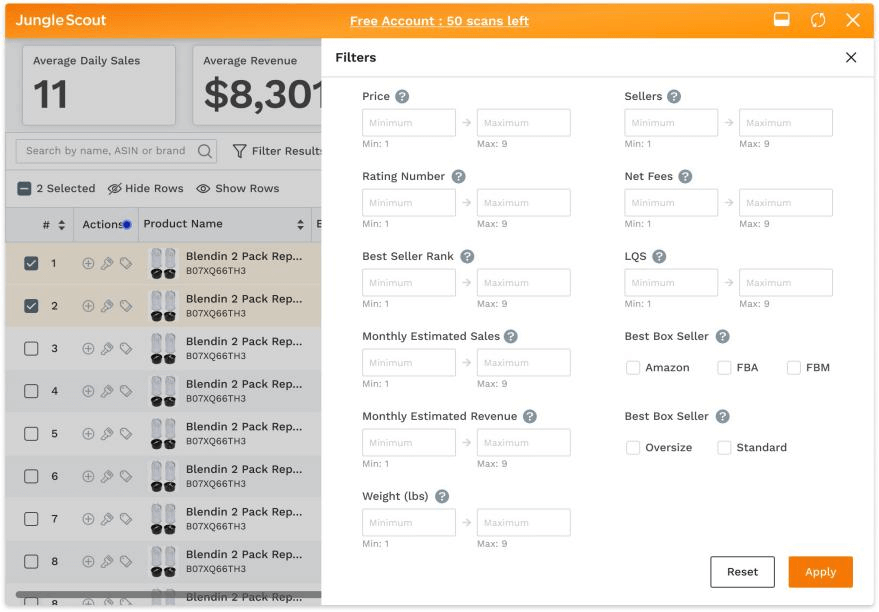Click the pin icon in row 5
The height and width of the screenshot is (612, 879).
pos(107,434)
